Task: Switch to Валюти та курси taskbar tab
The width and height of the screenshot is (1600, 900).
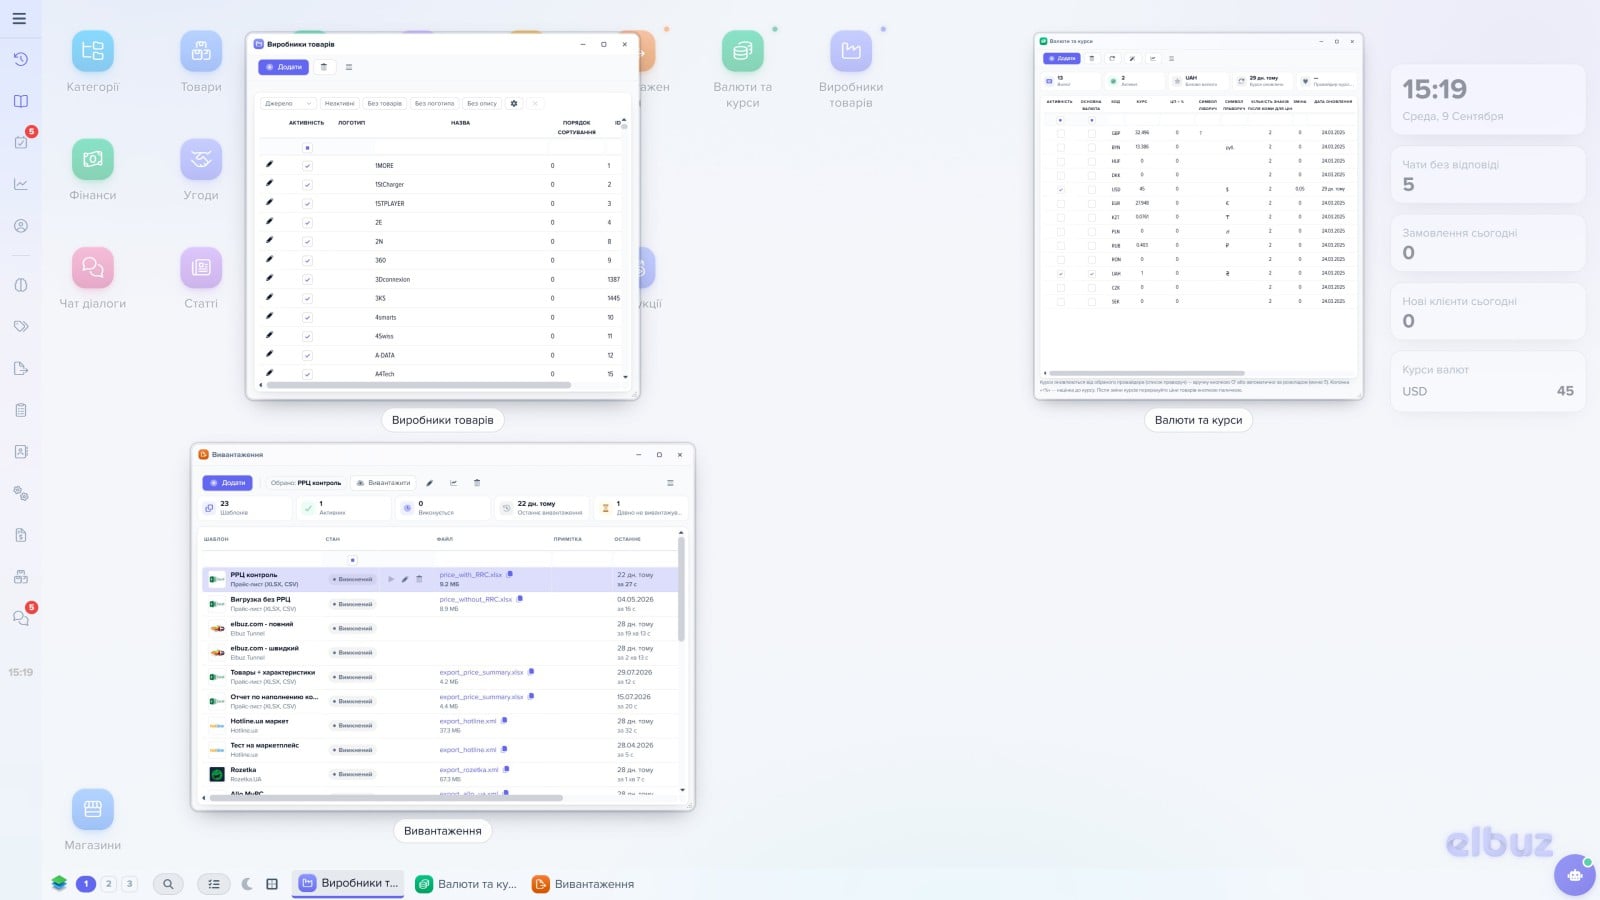Action: [x=467, y=884]
